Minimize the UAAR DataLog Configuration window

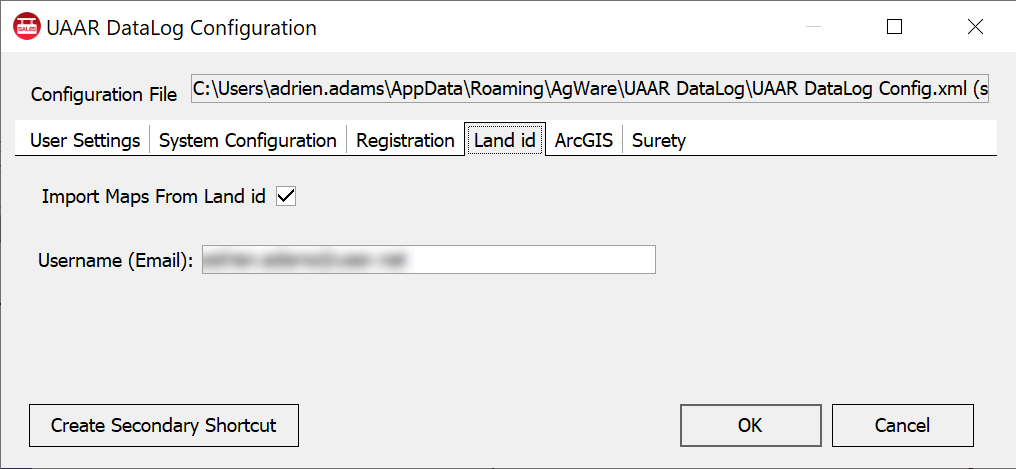click(813, 27)
